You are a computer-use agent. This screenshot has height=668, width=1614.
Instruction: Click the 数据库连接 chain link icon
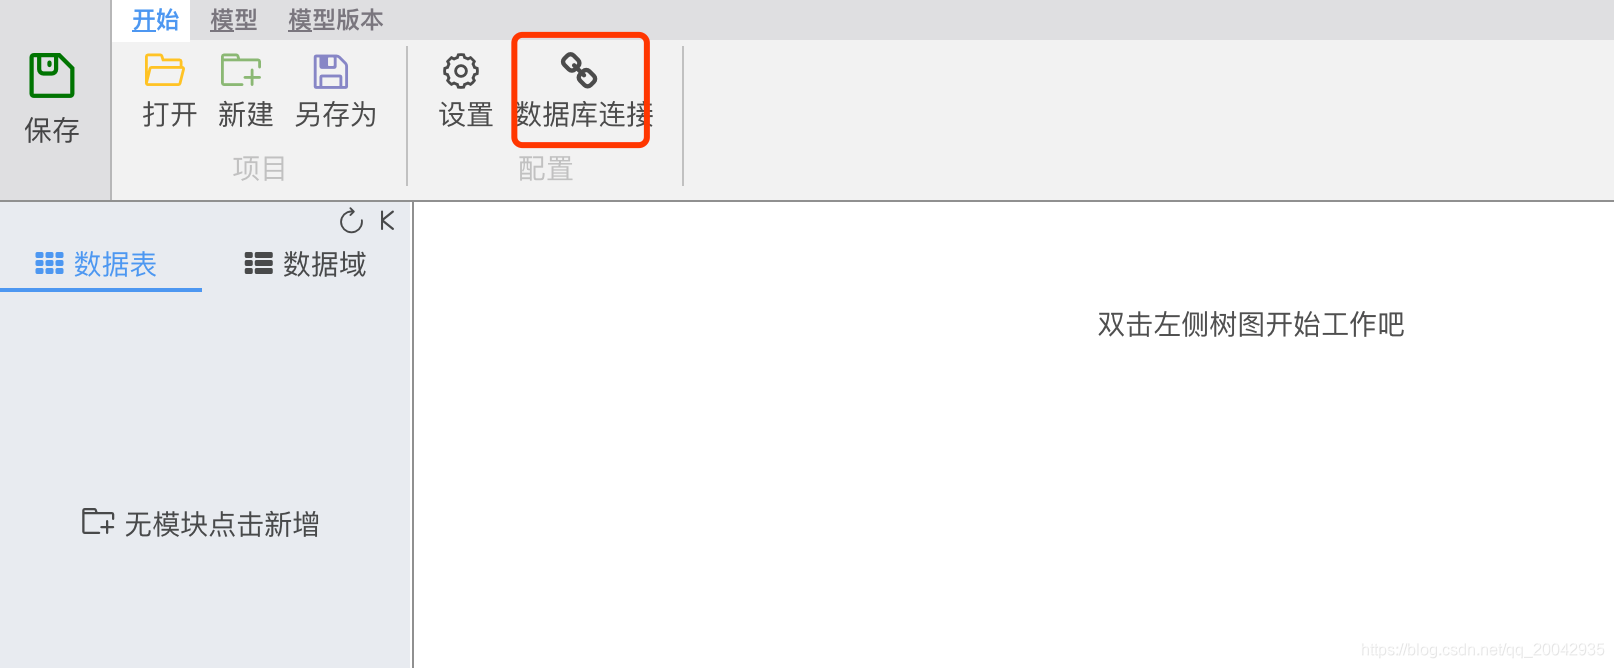(x=579, y=70)
